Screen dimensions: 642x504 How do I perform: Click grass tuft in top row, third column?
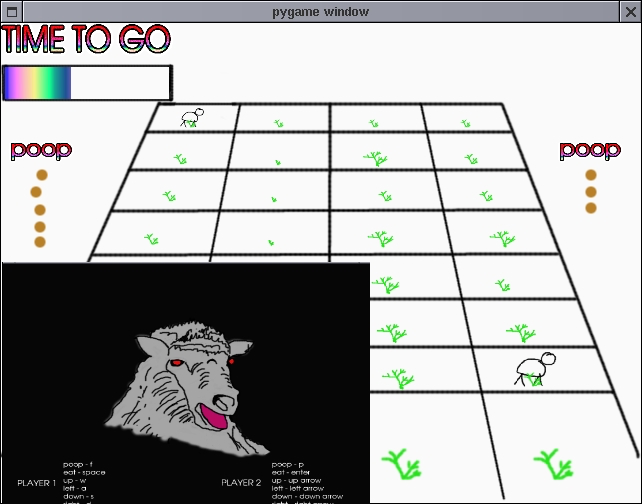[374, 123]
